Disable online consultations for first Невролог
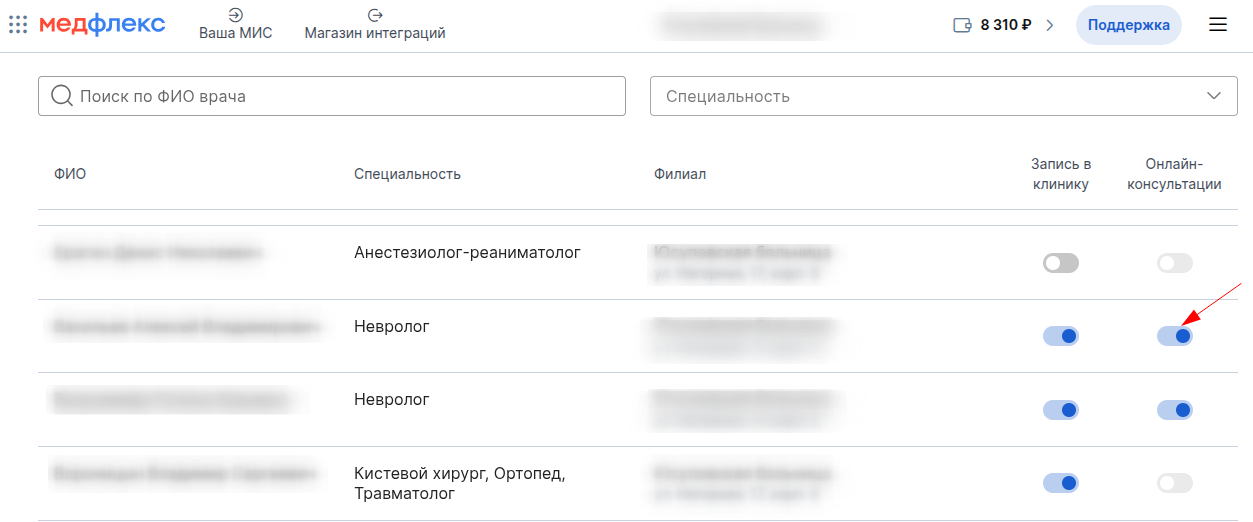This screenshot has height=522, width=1253. pyautogui.click(x=1174, y=336)
